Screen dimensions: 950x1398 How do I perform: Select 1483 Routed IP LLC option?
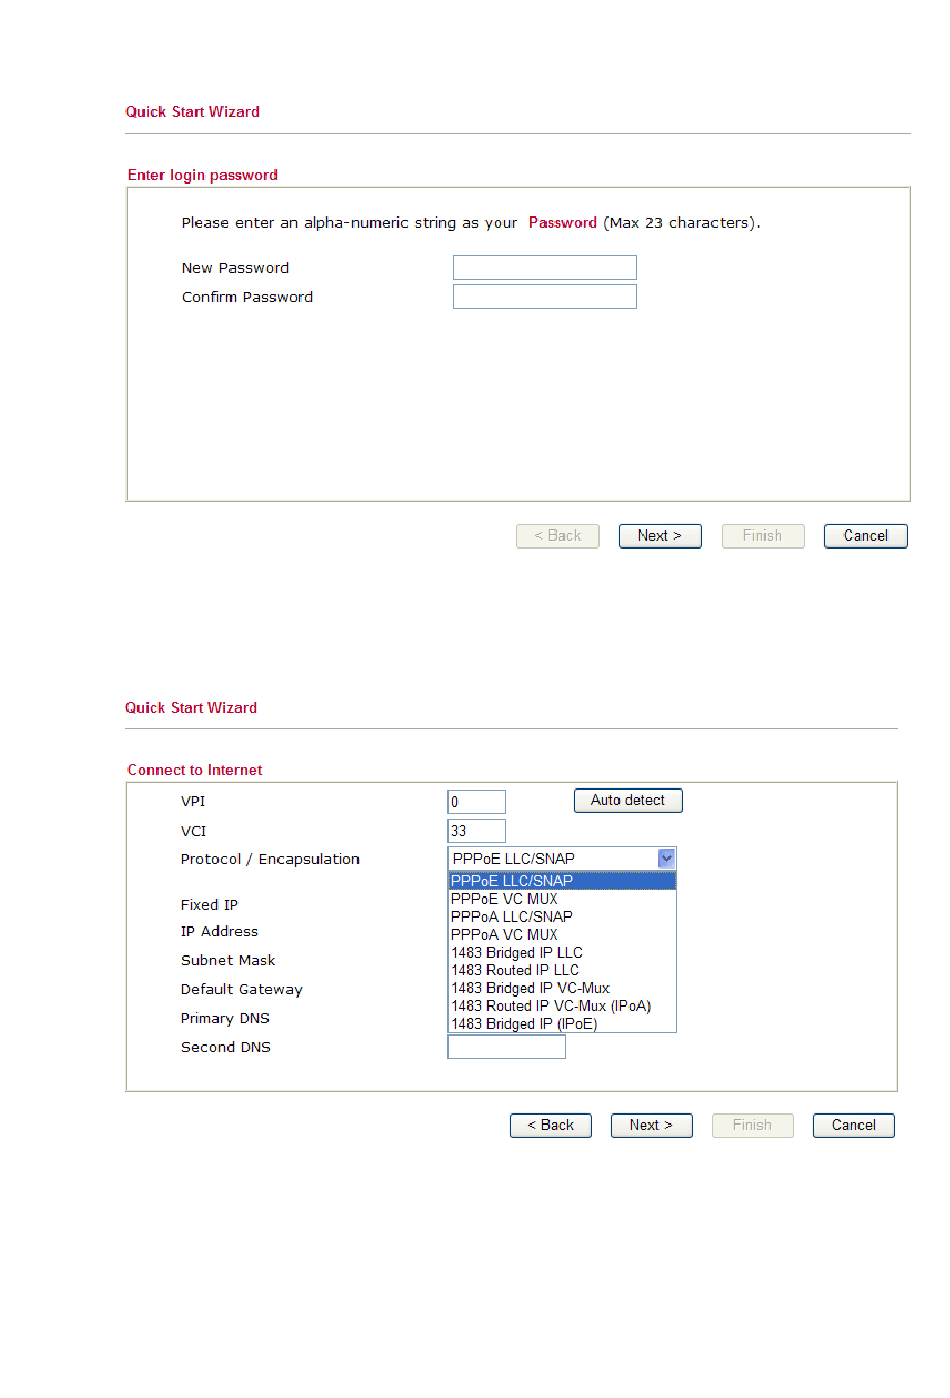[x=562, y=970]
